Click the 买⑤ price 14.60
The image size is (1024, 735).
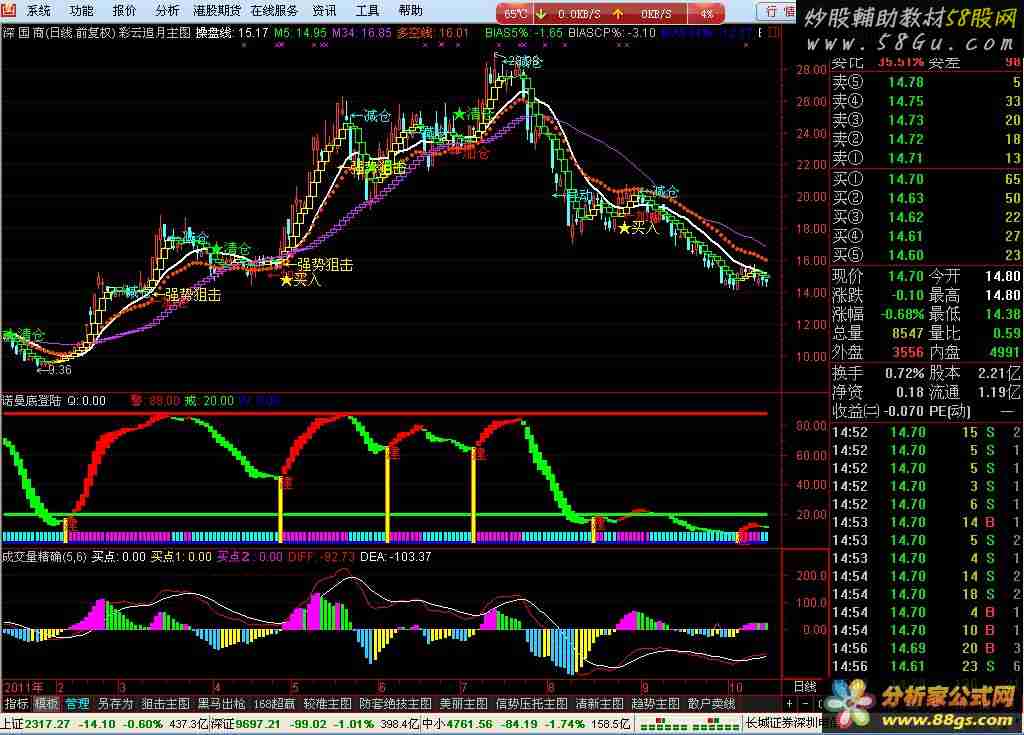tap(906, 255)
